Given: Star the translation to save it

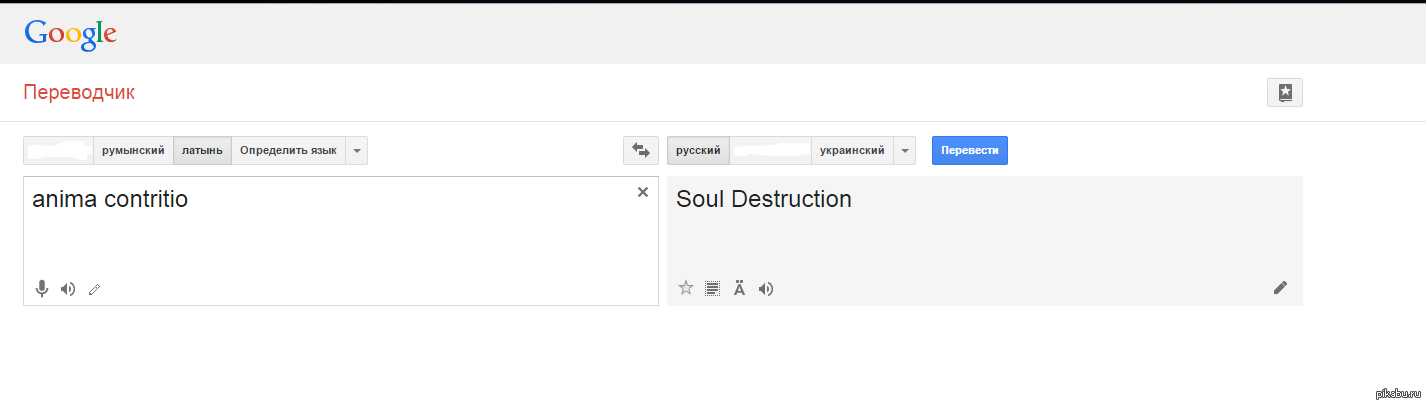Looking at the screenshot, I should pos(686,288).
